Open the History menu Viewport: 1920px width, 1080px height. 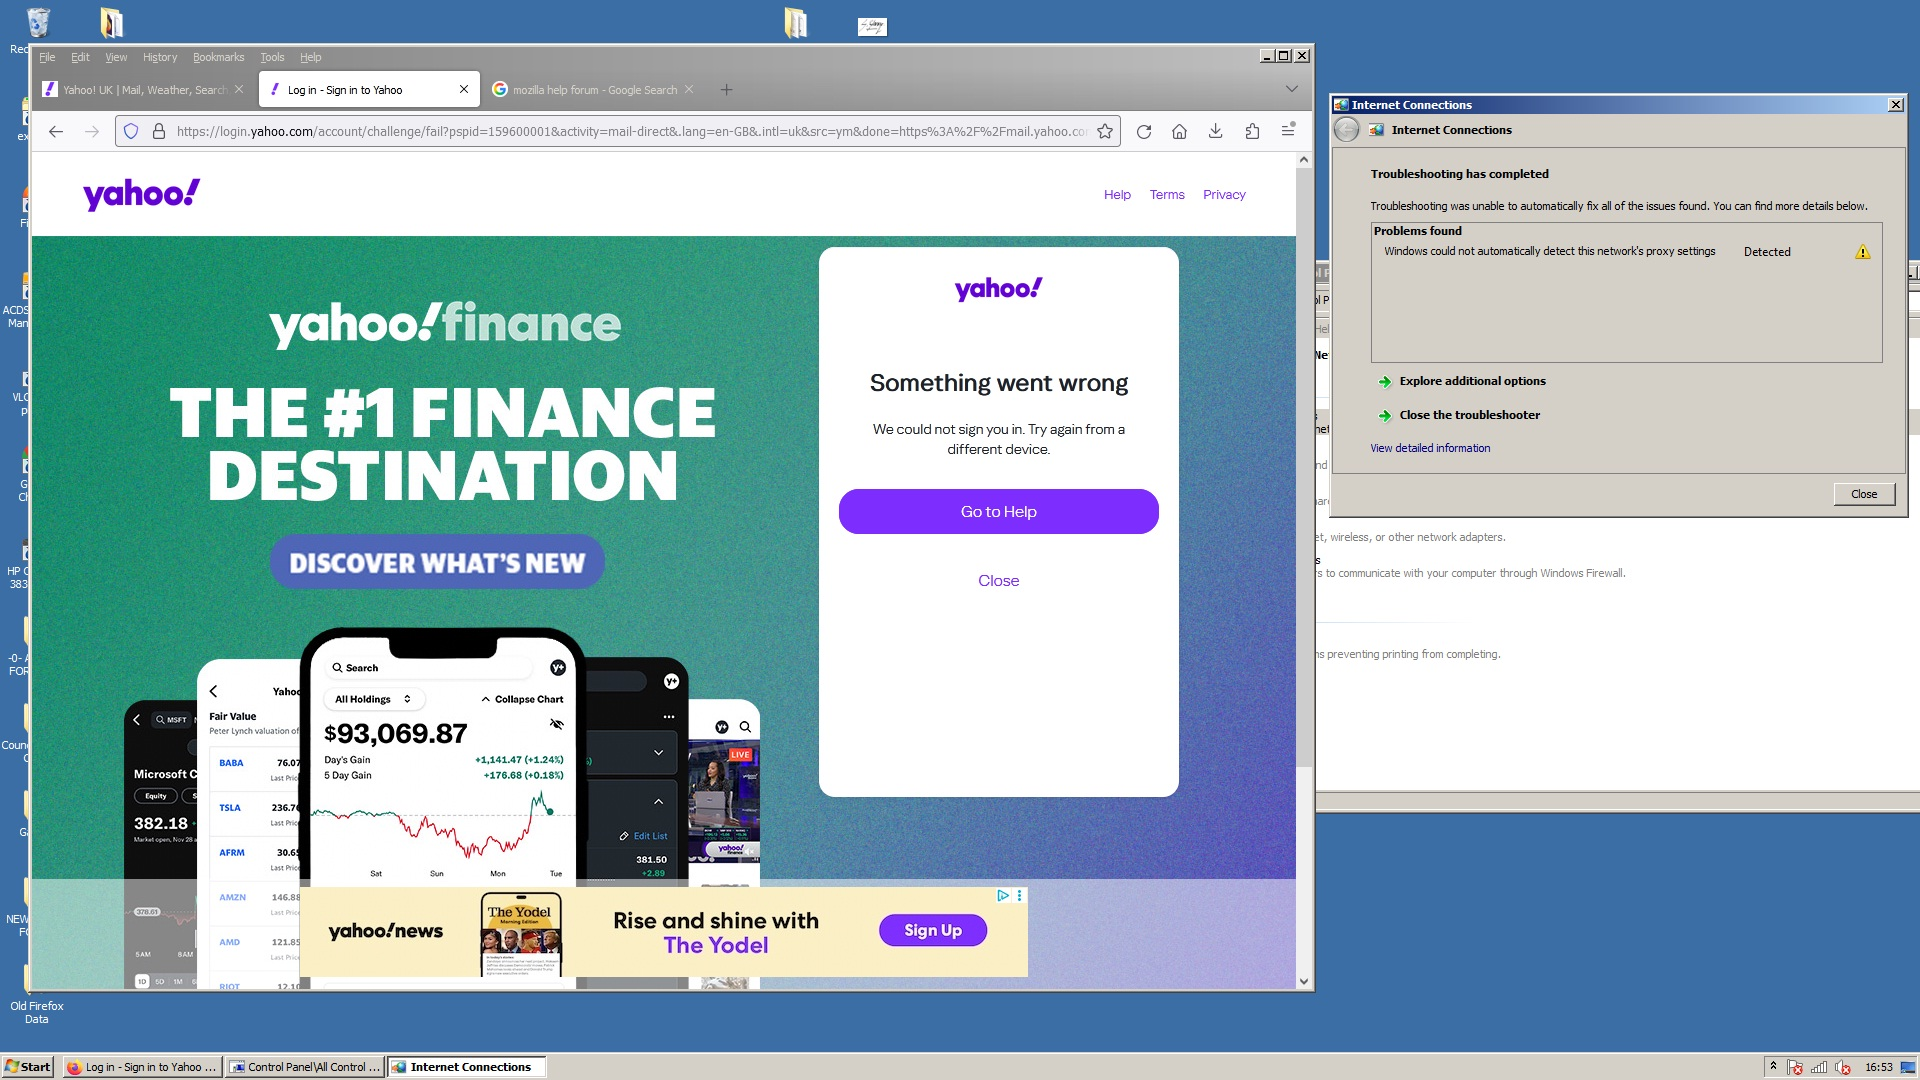click(x=159, y=57)
